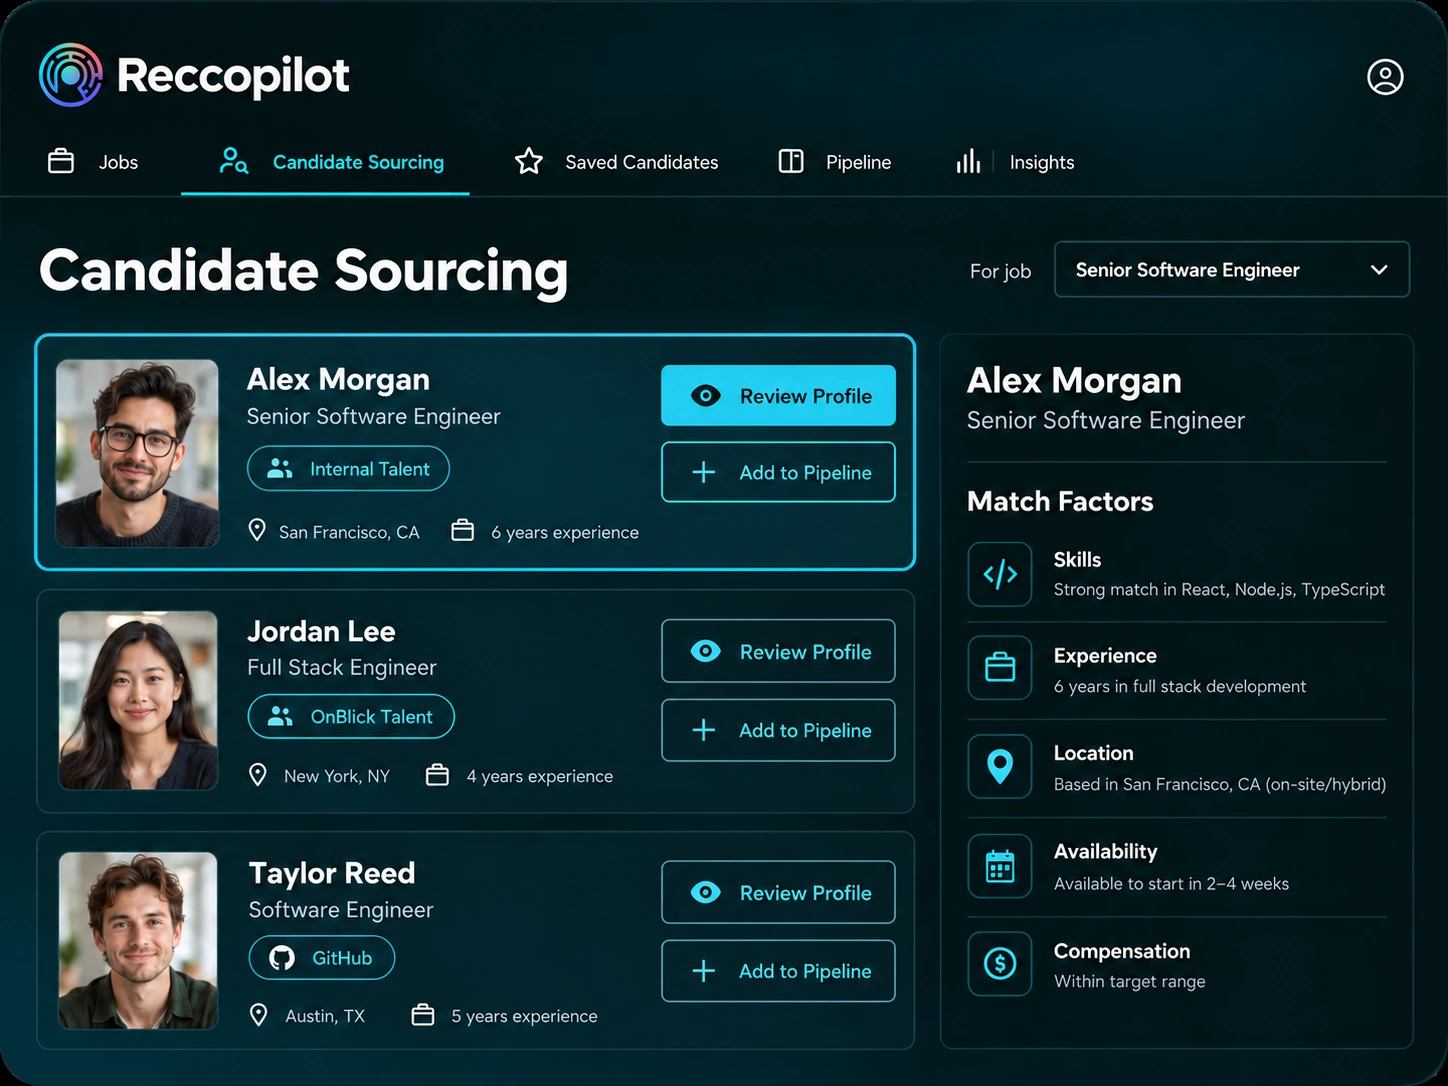Image resolution: width=1448 pixels, height=1086 pixels.
Task: Click the OnBlick Talent source tag
Action: [351, 716]
